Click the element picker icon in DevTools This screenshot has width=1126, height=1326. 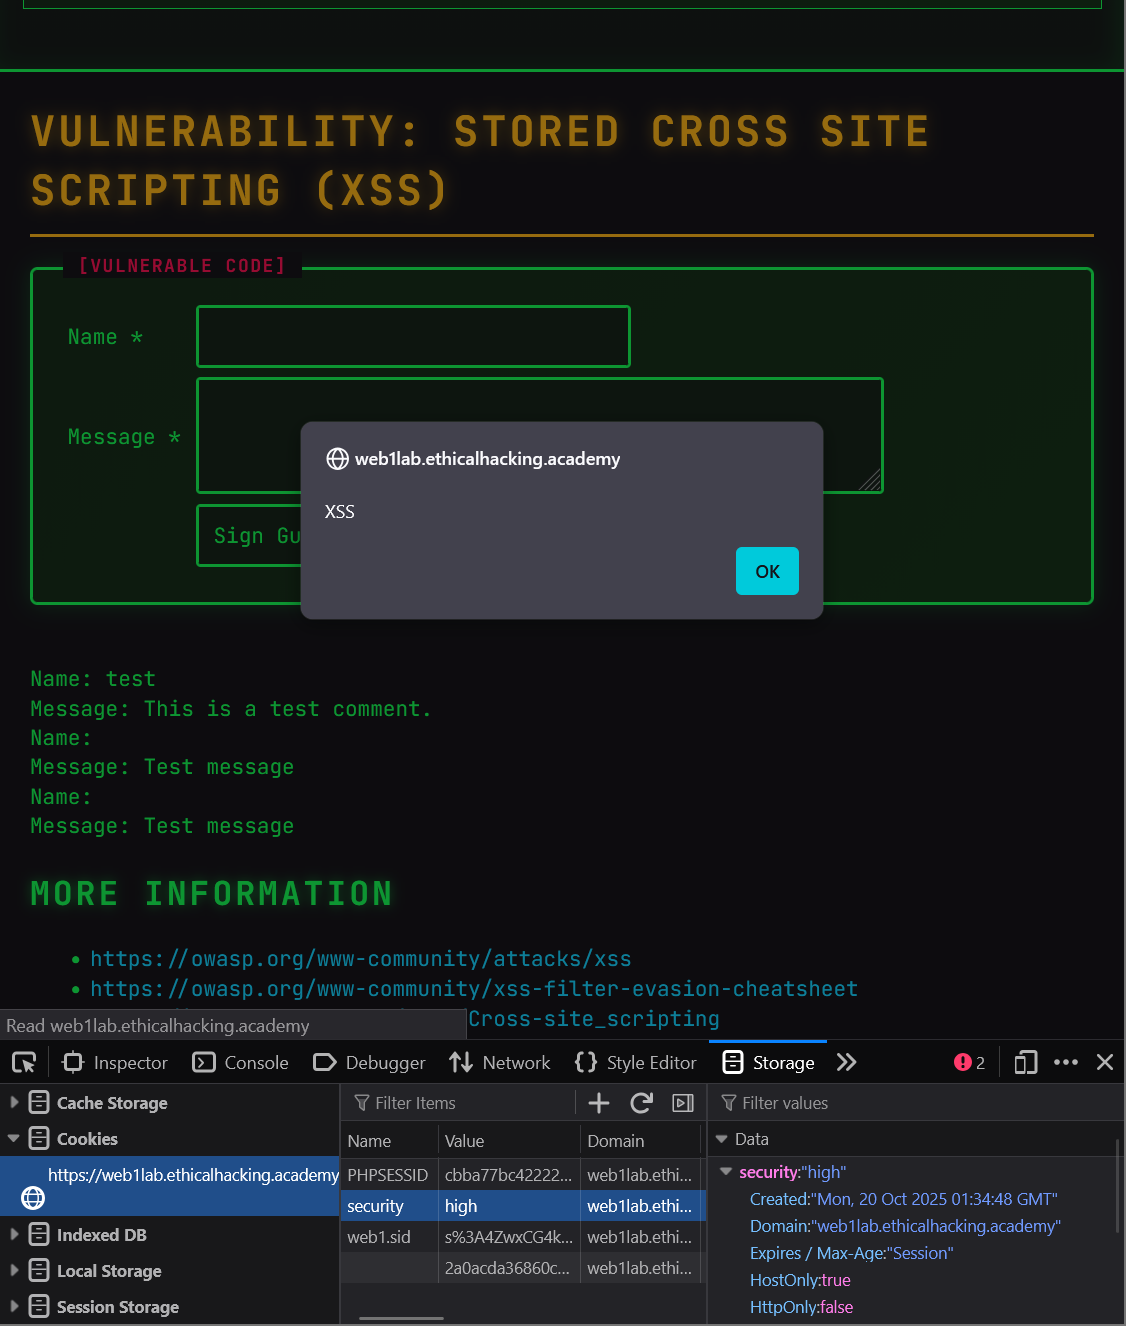[24, 1062]
